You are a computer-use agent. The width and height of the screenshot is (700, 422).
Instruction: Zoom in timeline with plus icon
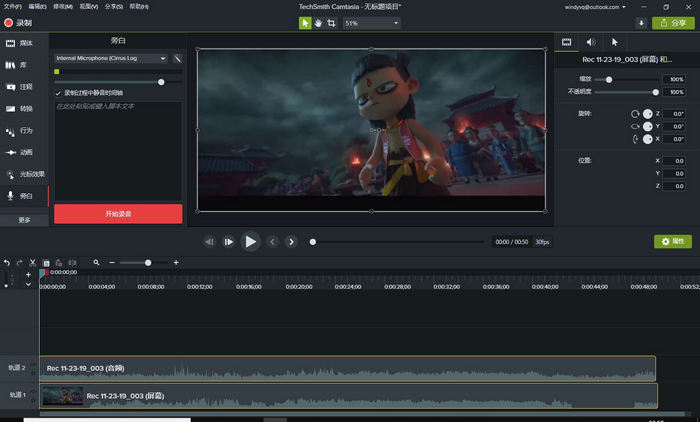point(176,263)
